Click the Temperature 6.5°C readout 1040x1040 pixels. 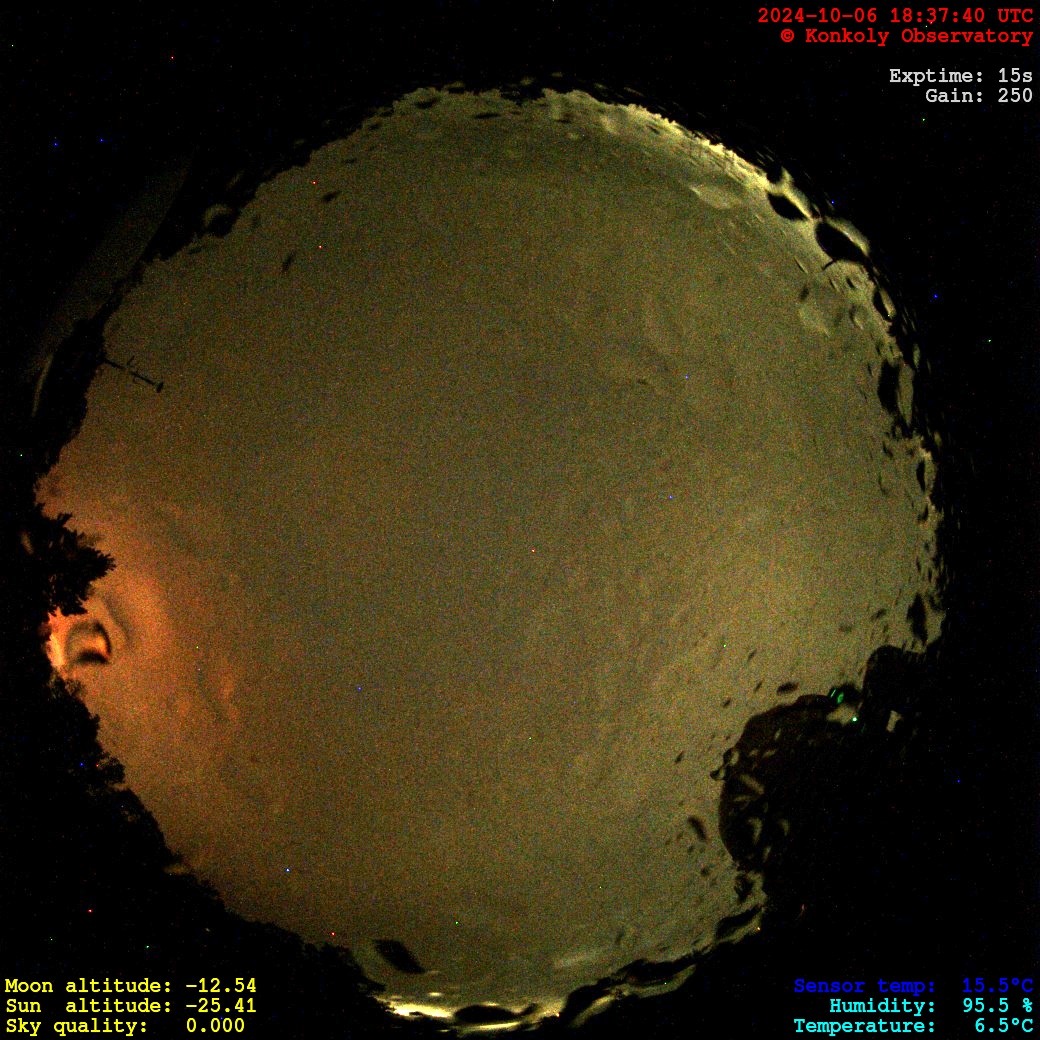tap(913, 1026)
